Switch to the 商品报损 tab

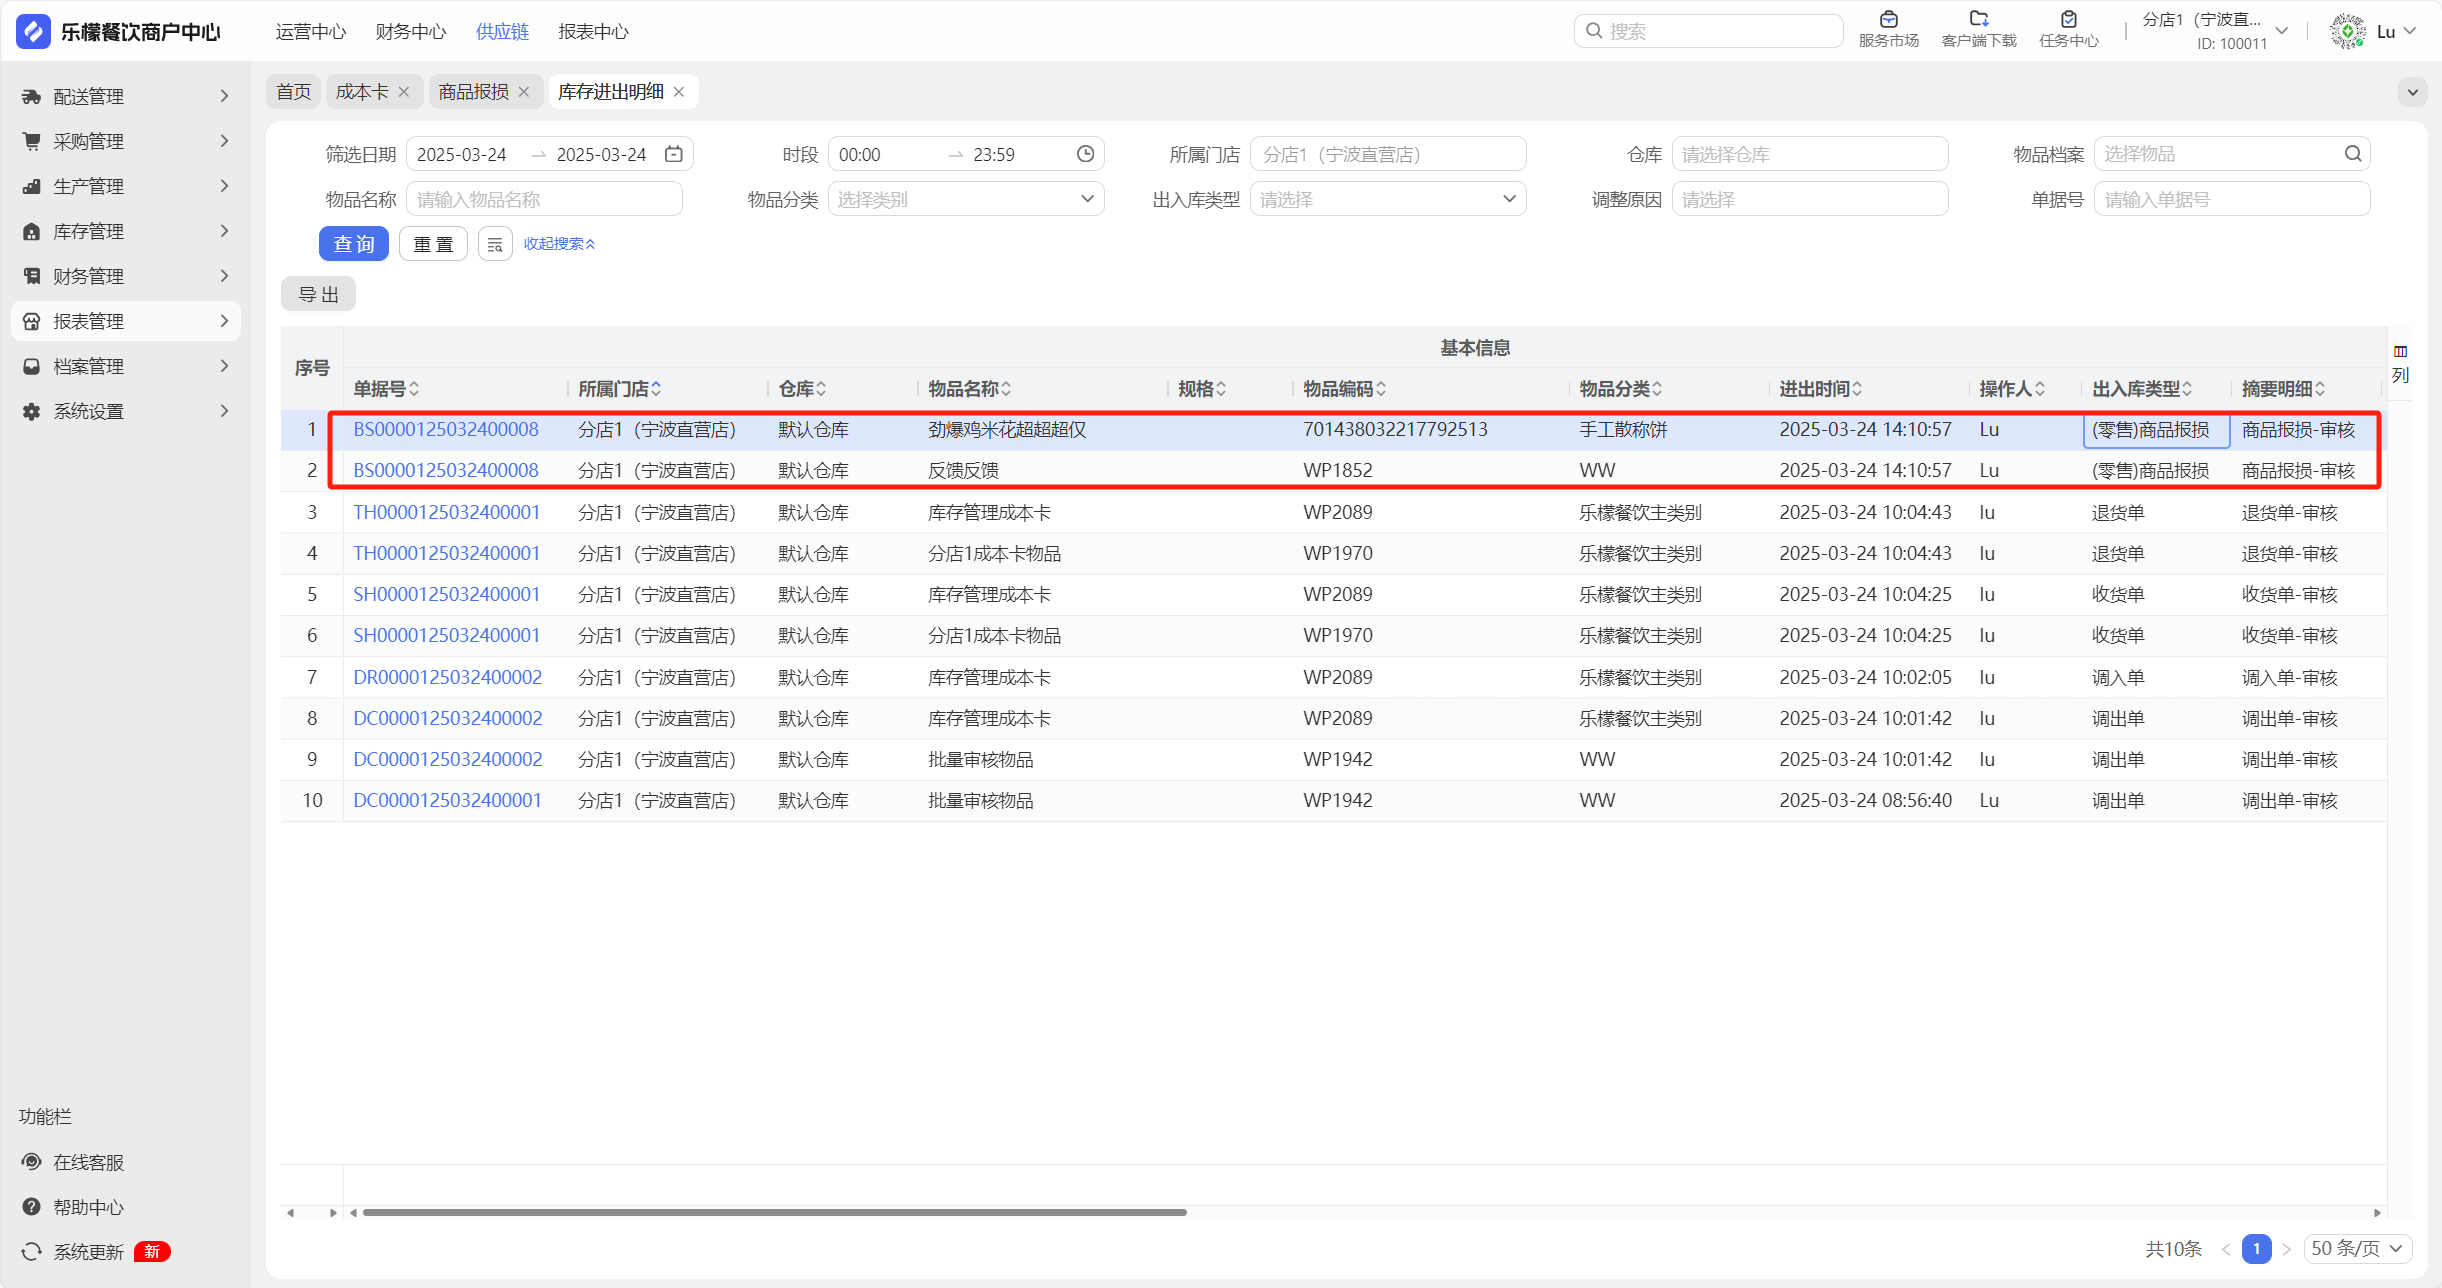pos(473,92)
